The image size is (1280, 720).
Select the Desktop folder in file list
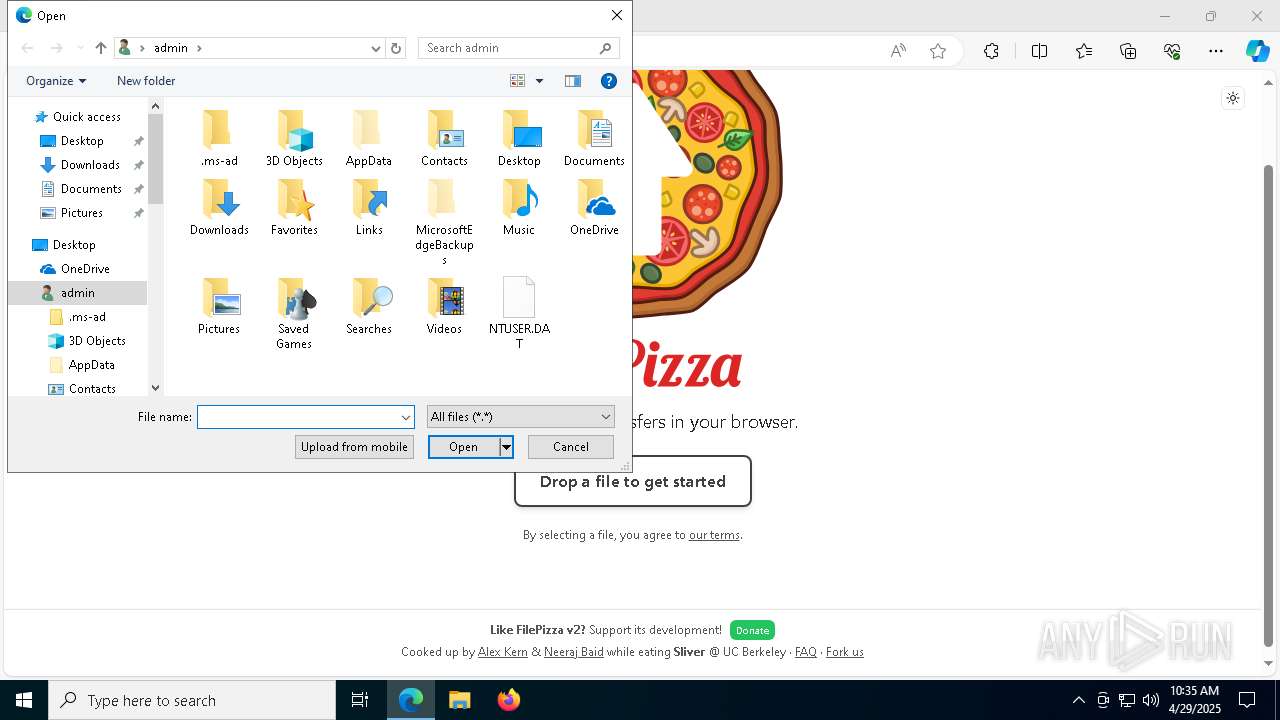coord(519,138)
